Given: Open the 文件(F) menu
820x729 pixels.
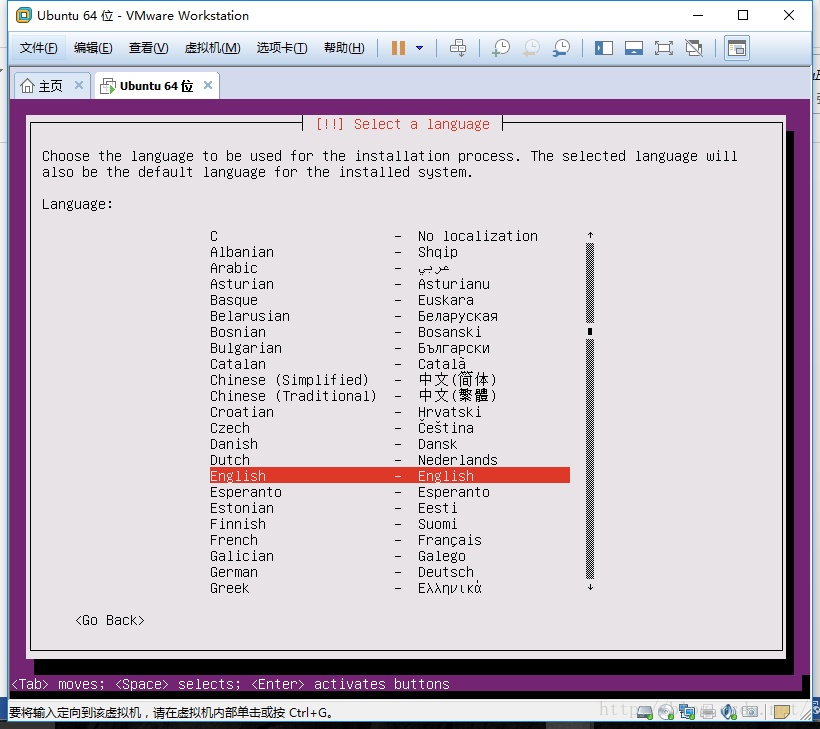Looking at the screenshot, I should click(x=39, y=48).
